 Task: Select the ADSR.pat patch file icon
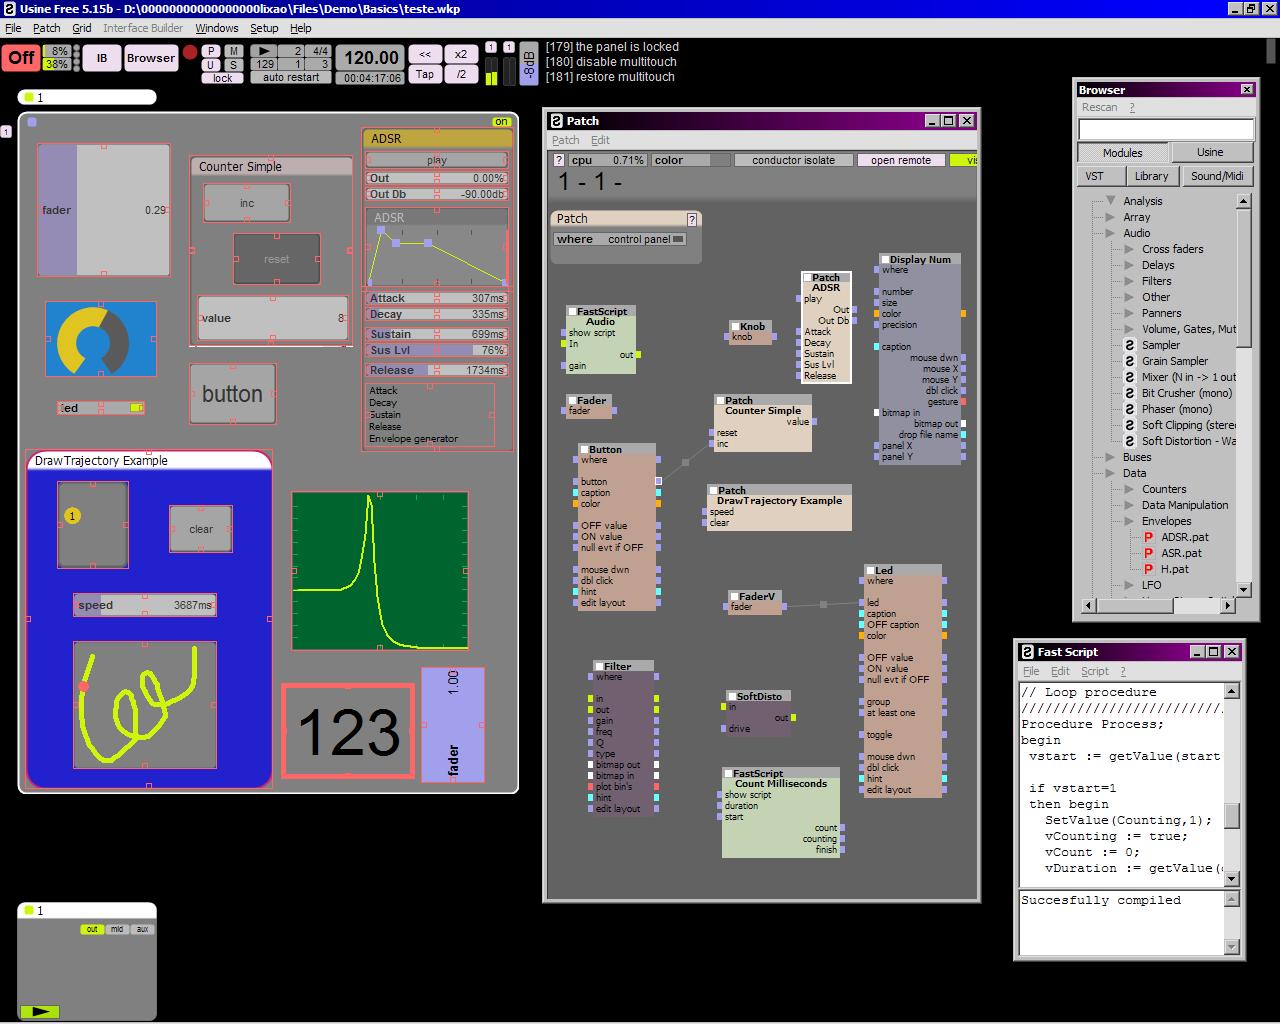[1148, 537]
